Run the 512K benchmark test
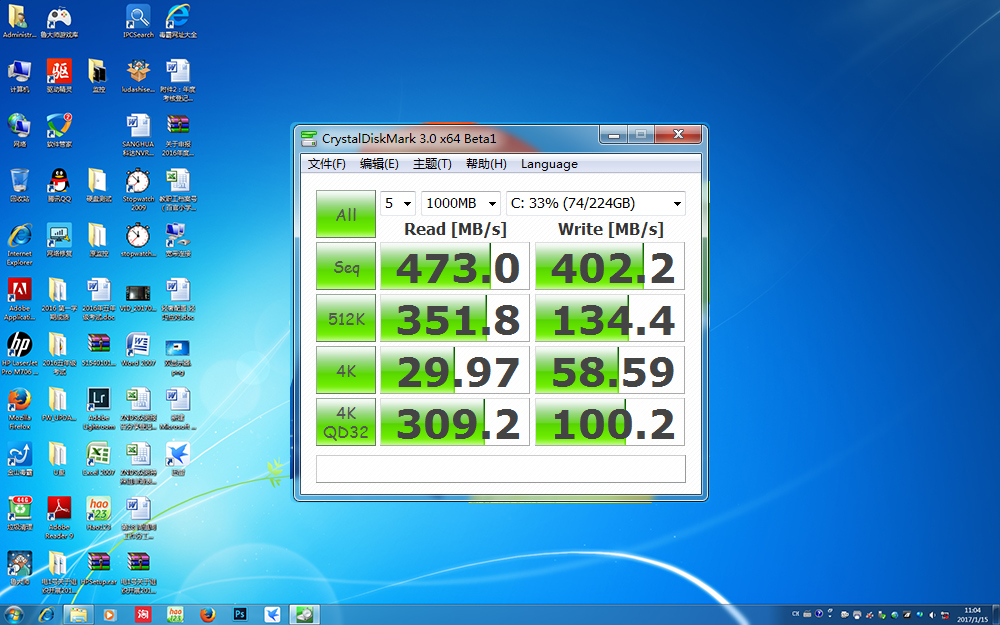The width and height of the screenshot is (1000, 625). pyautogui.click(x=346, y=318)
